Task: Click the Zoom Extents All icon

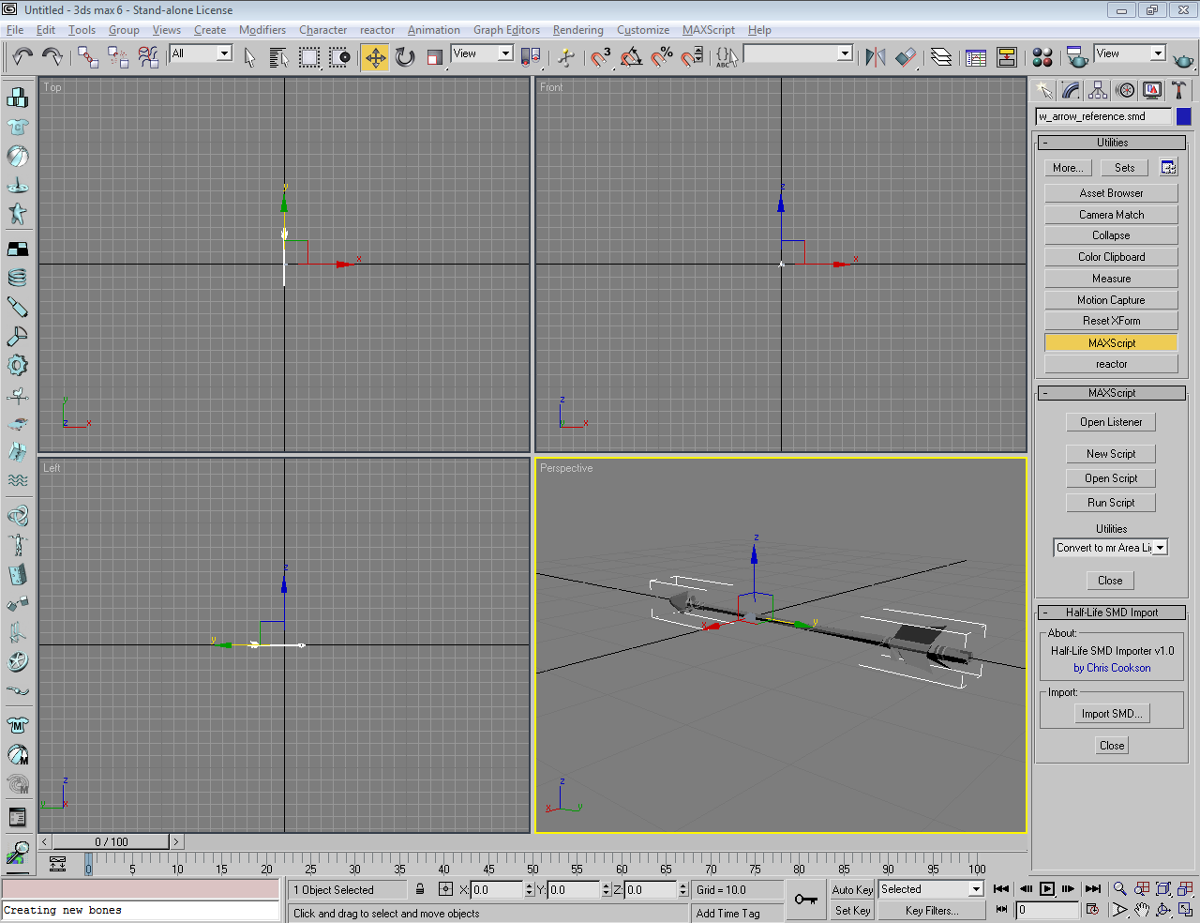Action: (1184, 889)
